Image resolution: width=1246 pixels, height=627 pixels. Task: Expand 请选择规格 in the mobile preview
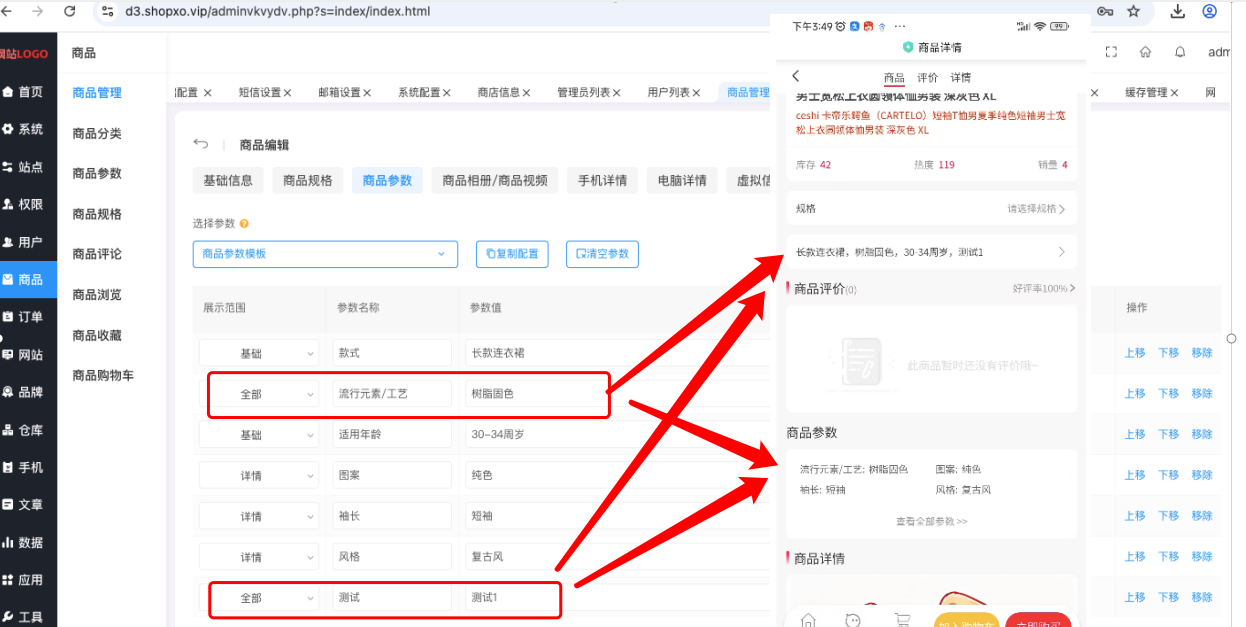[x=1036, y=209]
